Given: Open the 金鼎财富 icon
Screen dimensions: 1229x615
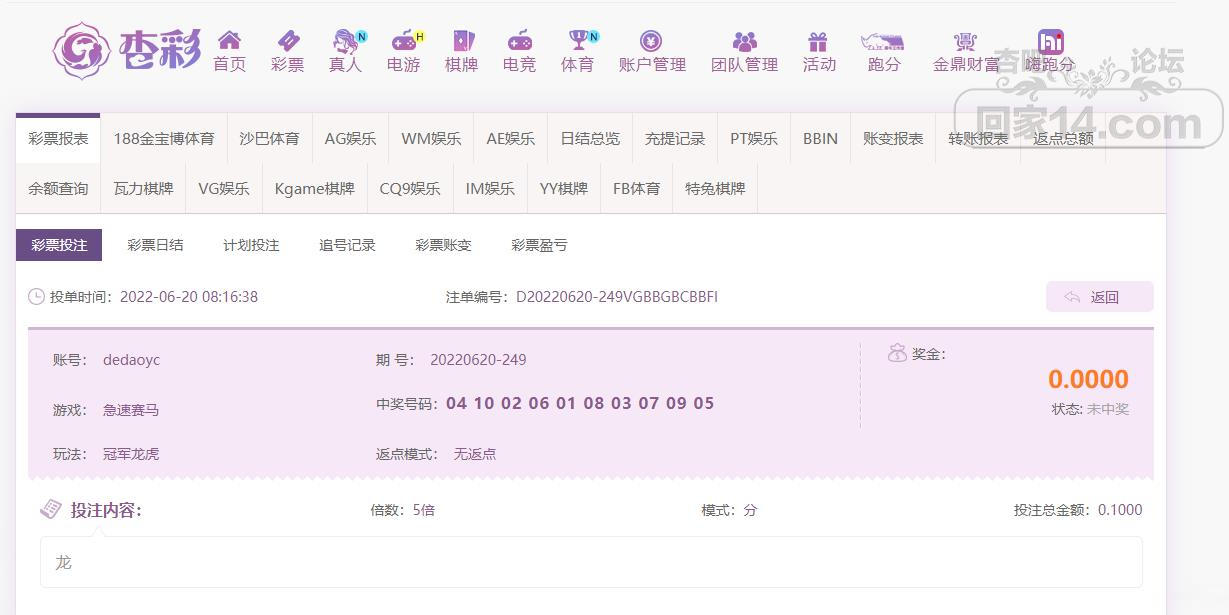Looking at the screenshot, I should point(965,41).
